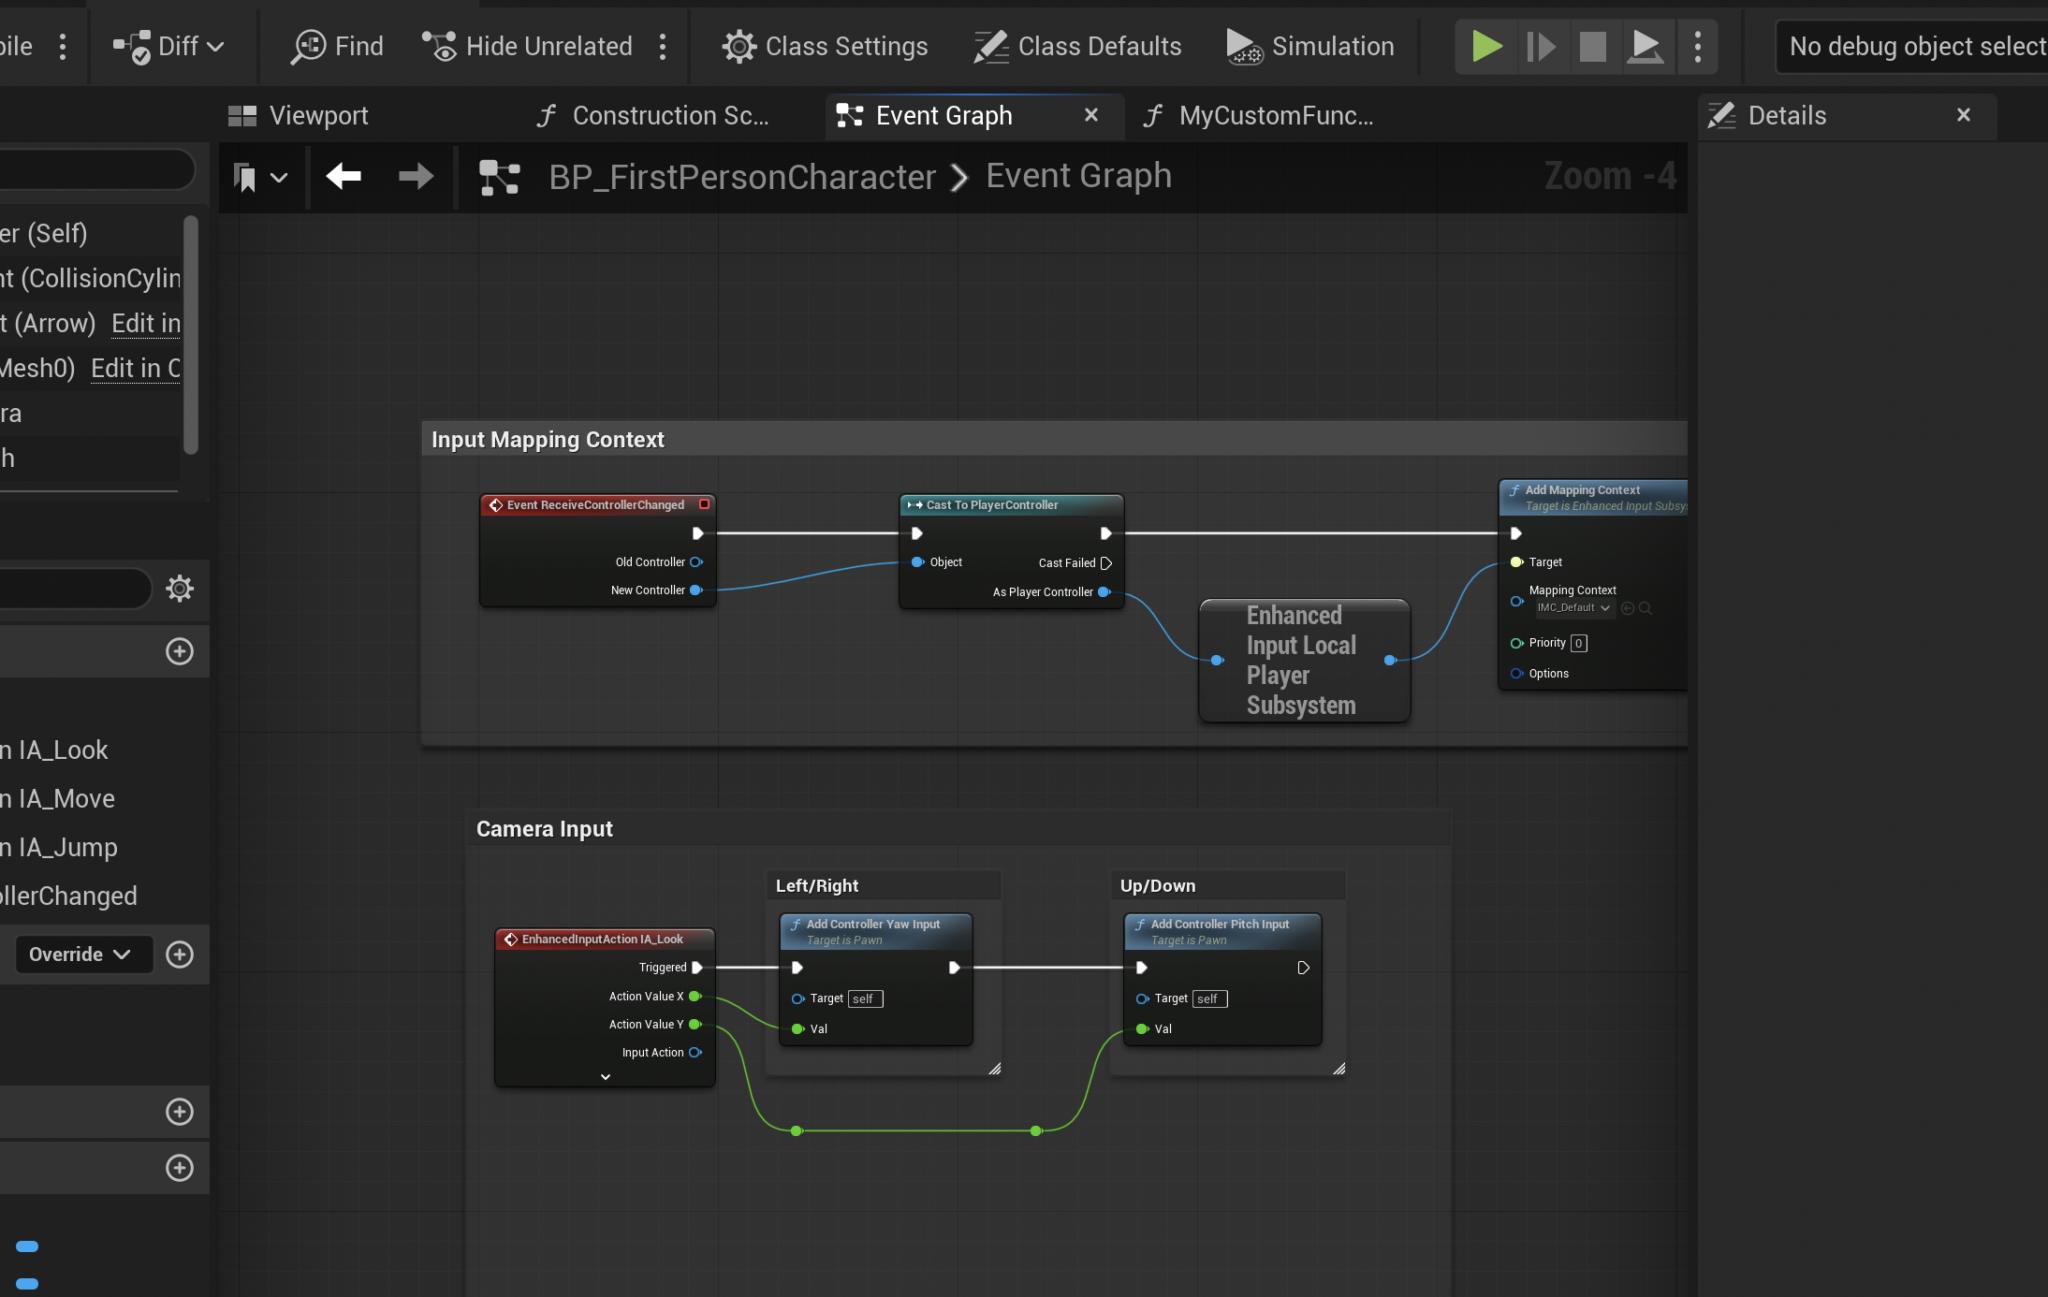Open Class Defaults
Screen dimensions: 2048x1297
[x=1077, y=46]
